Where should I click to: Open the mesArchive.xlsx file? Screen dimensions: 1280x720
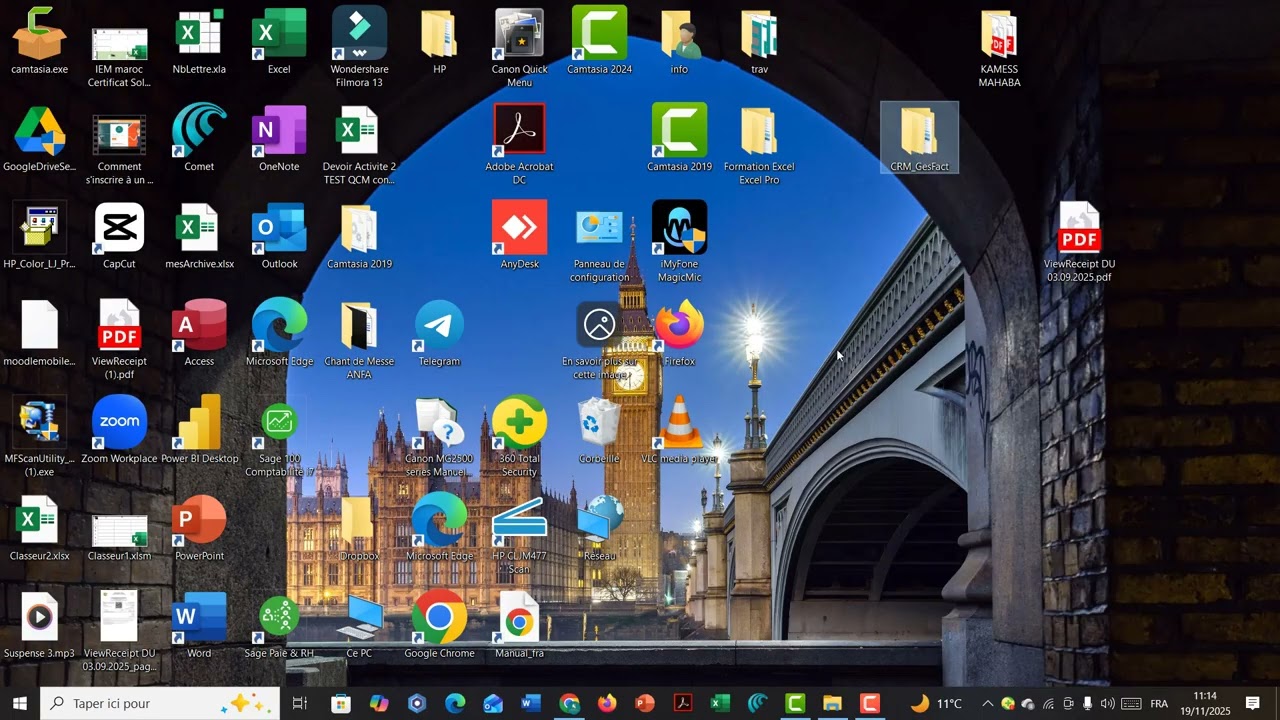pos(199,237)
